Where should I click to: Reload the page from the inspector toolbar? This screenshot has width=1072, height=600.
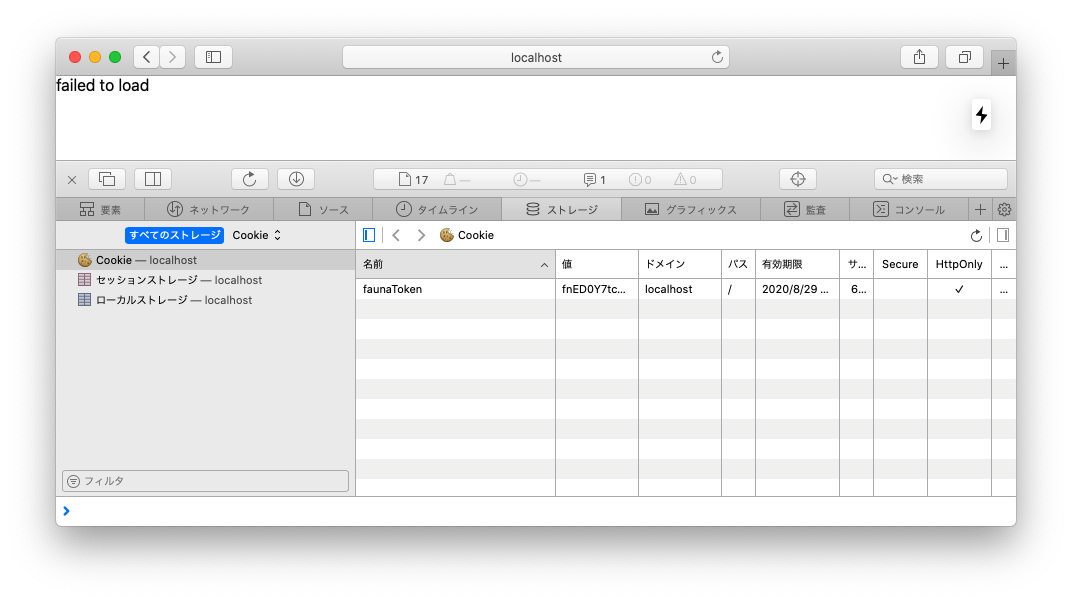[x=250, y=179]
